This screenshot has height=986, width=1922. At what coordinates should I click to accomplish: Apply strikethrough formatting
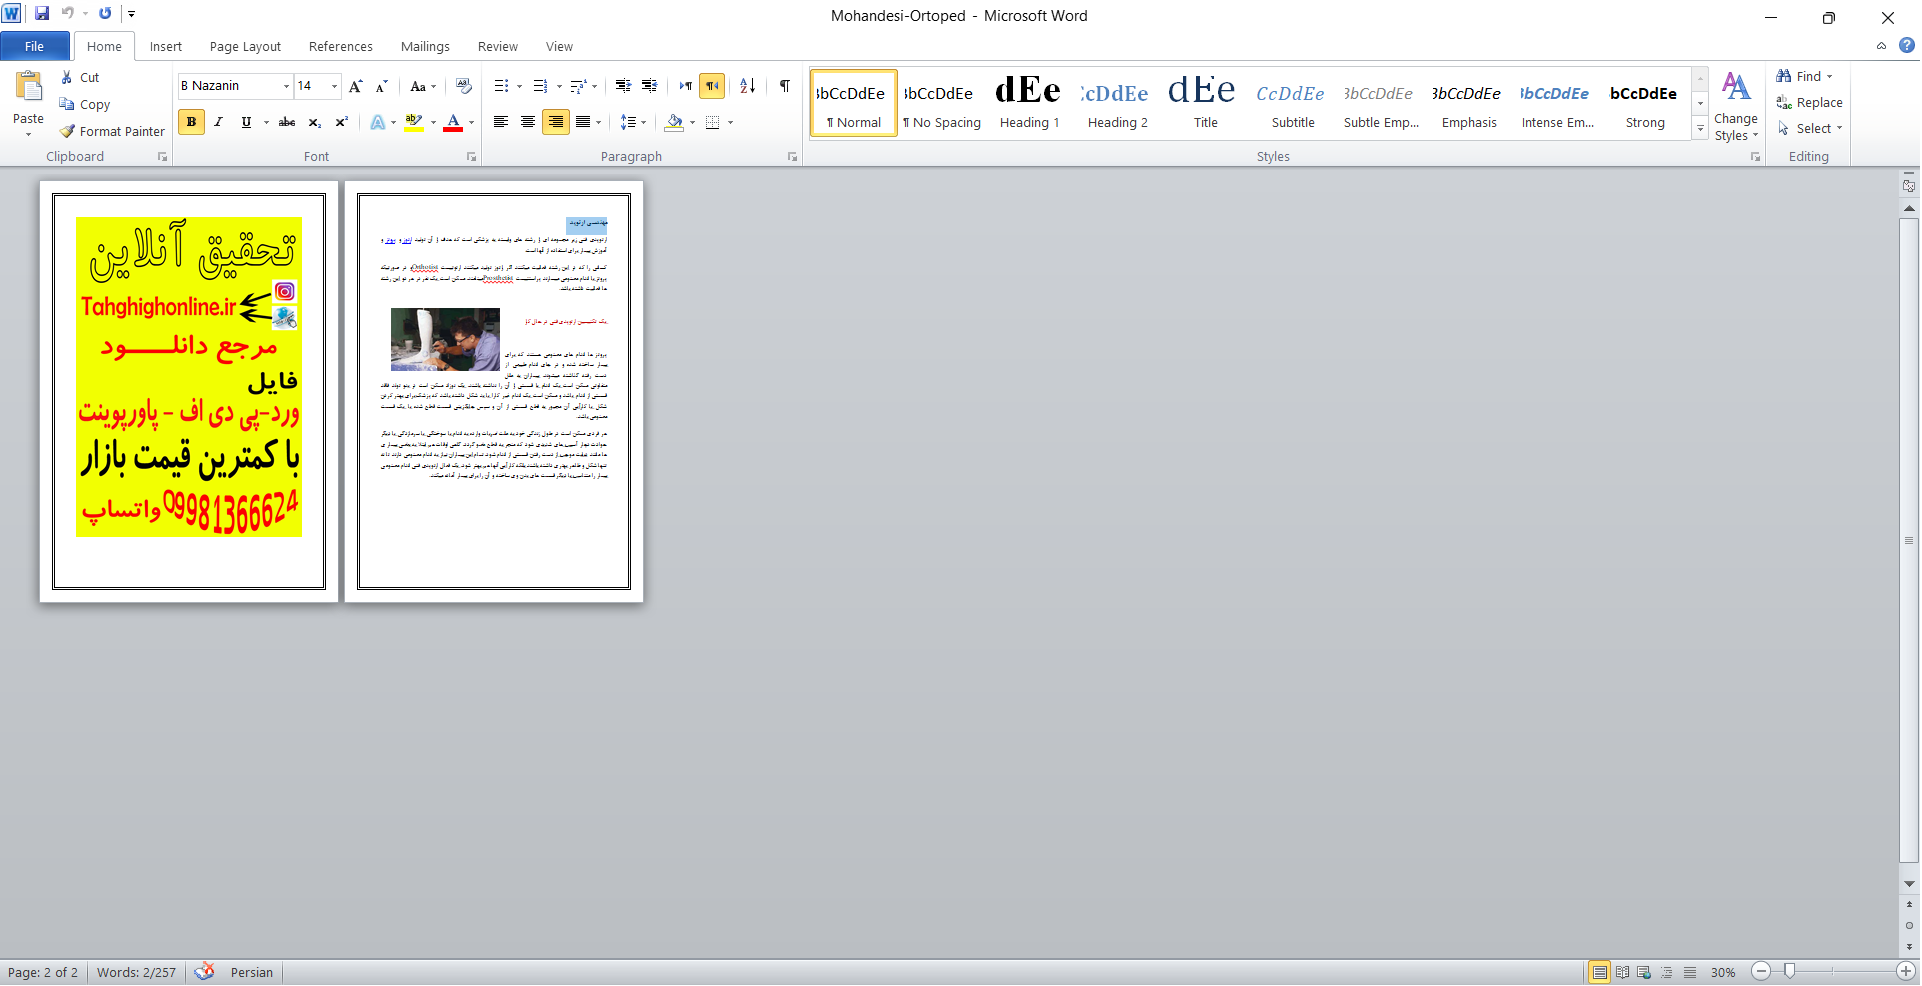(287, 122)
